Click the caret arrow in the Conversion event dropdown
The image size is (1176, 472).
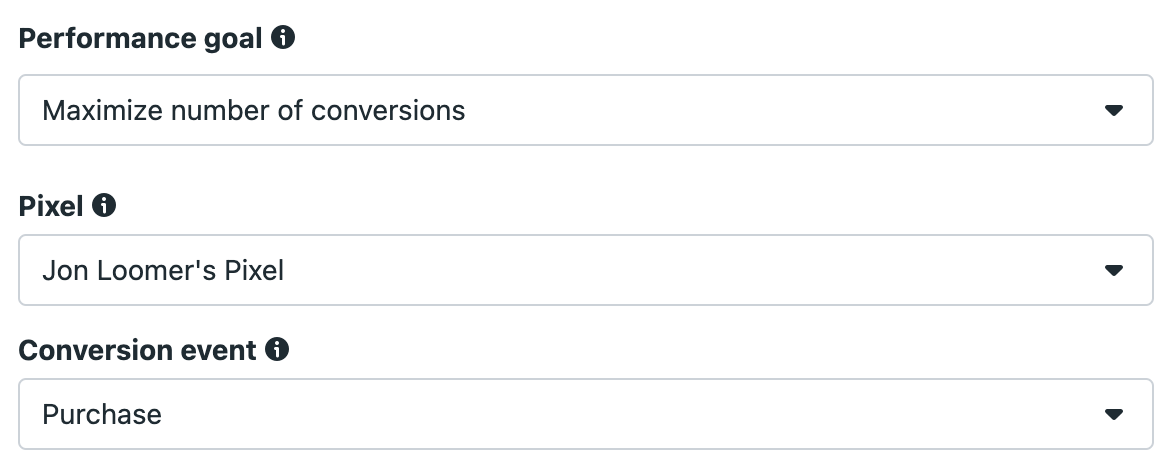[x=1114, y=414]
